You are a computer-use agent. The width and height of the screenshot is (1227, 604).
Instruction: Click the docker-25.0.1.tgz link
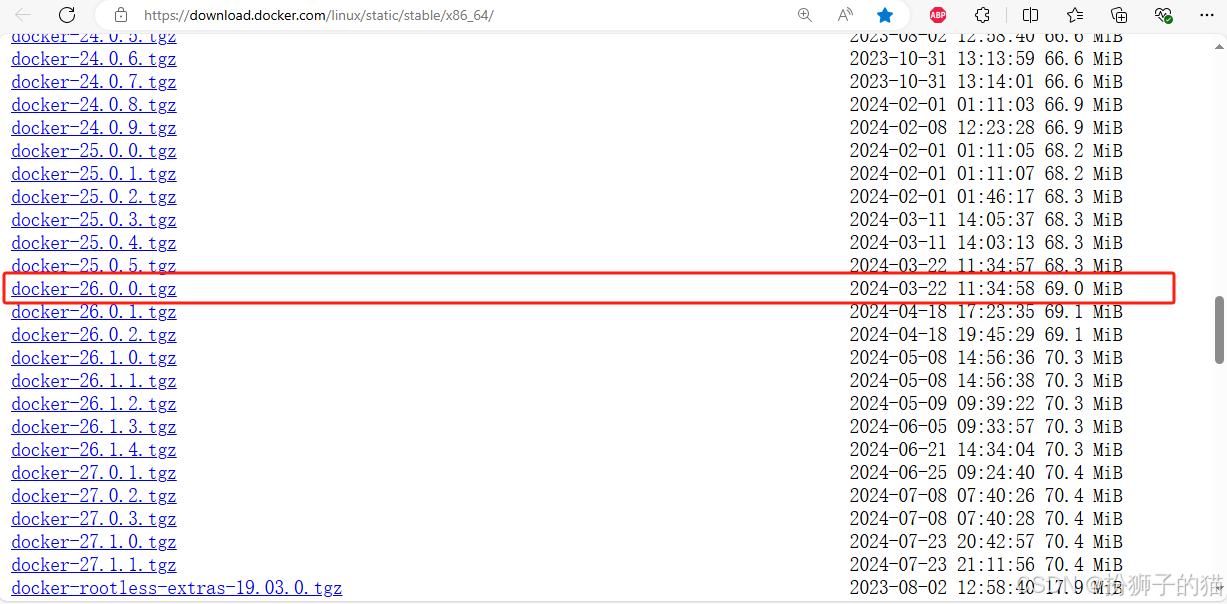(x=94, y=174)
